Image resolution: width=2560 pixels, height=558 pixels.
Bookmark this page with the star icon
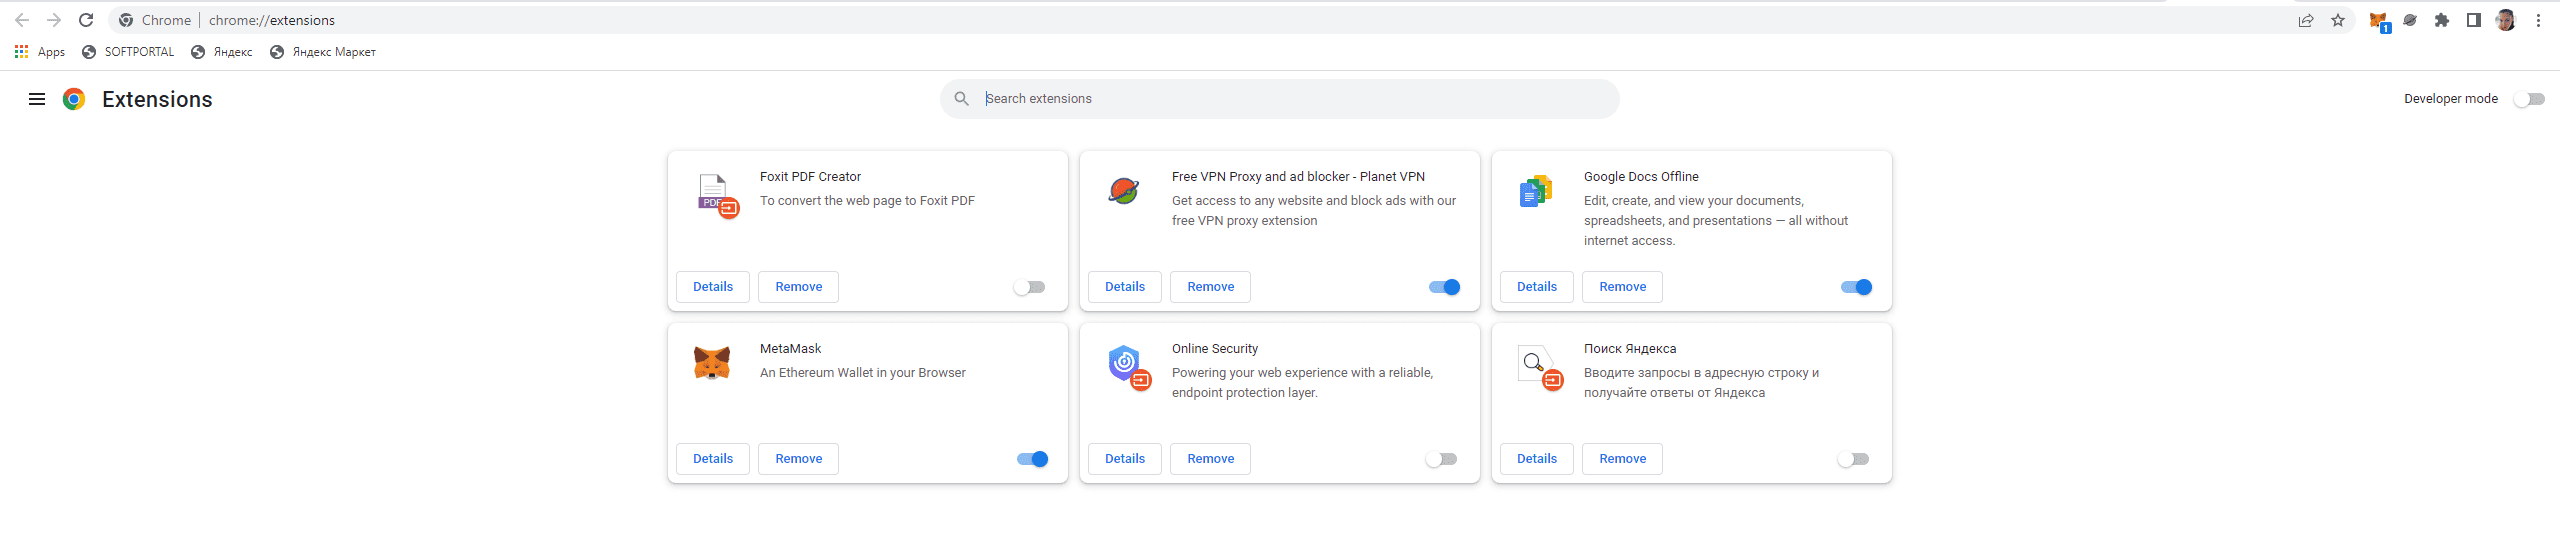(x=2338, y=20)
